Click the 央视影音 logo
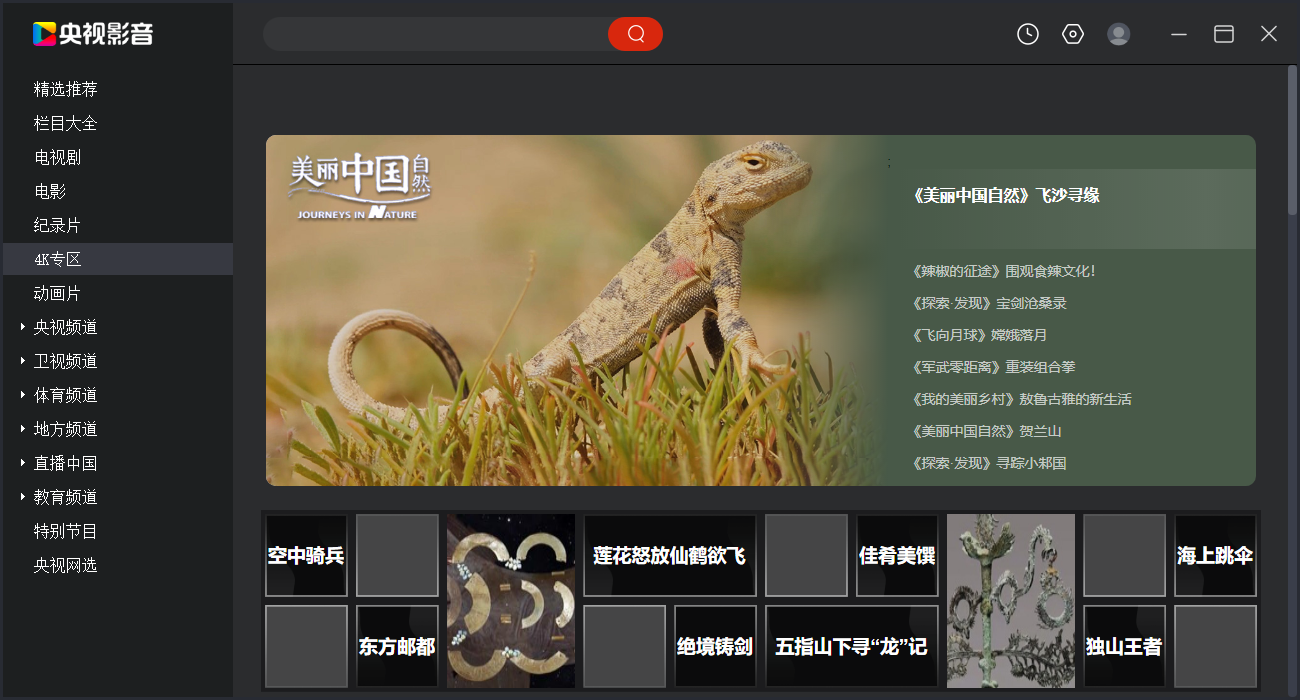The height and width of the screenshot is (700, 1300). (x=93, y=34)
